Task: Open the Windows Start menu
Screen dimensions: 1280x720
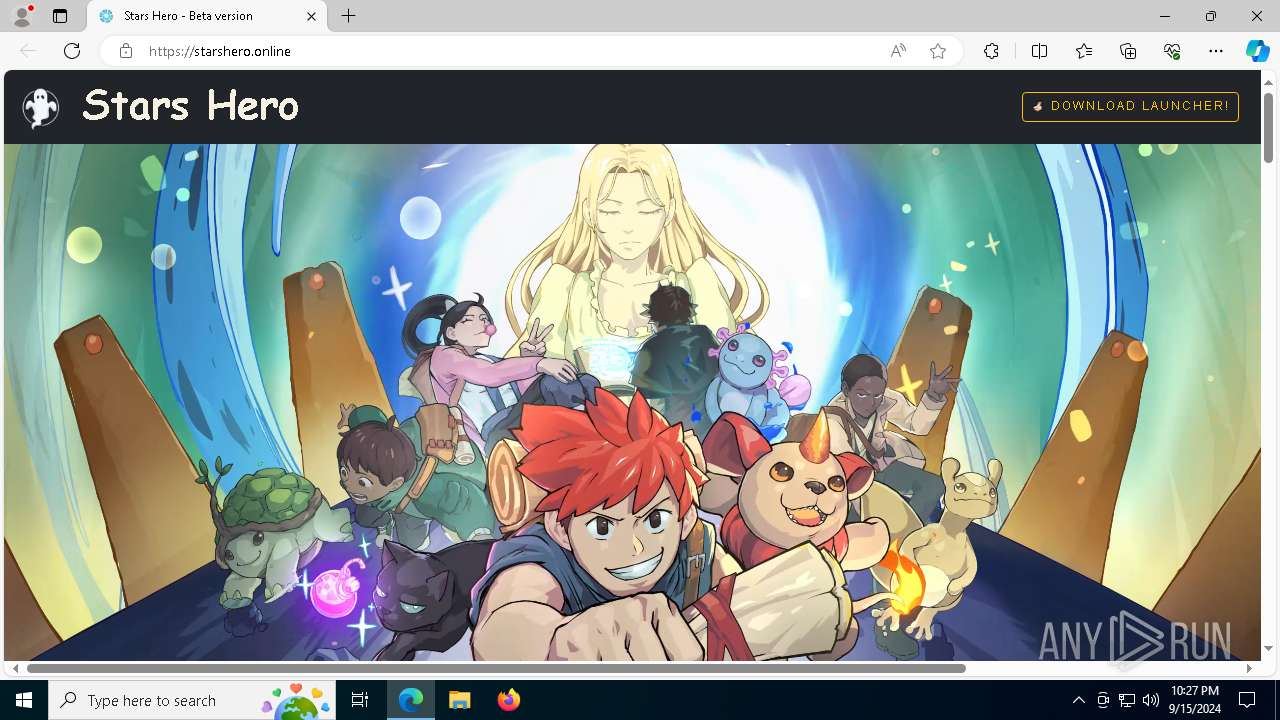Action: tap(24, 700)
